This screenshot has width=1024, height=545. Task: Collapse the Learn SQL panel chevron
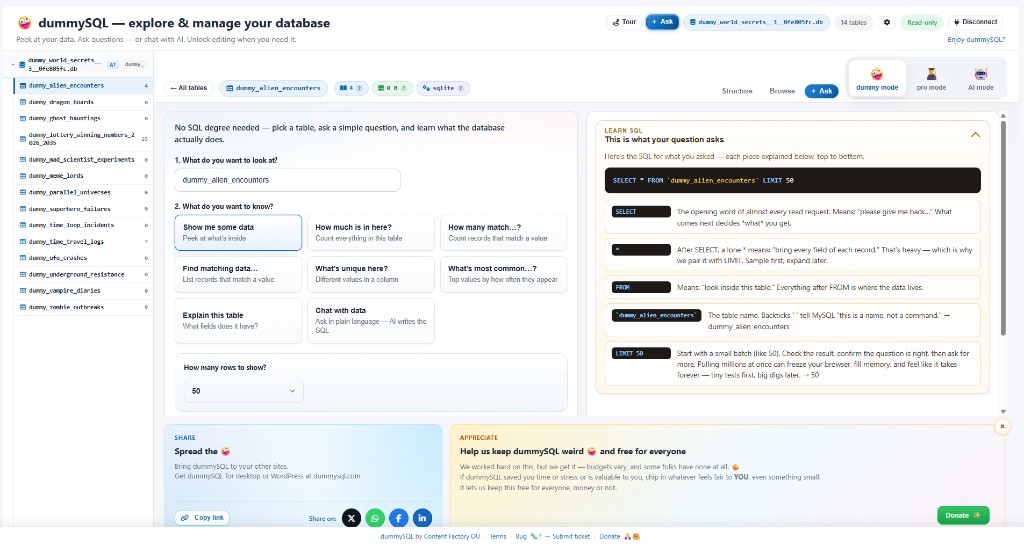(x=975, y=134)
